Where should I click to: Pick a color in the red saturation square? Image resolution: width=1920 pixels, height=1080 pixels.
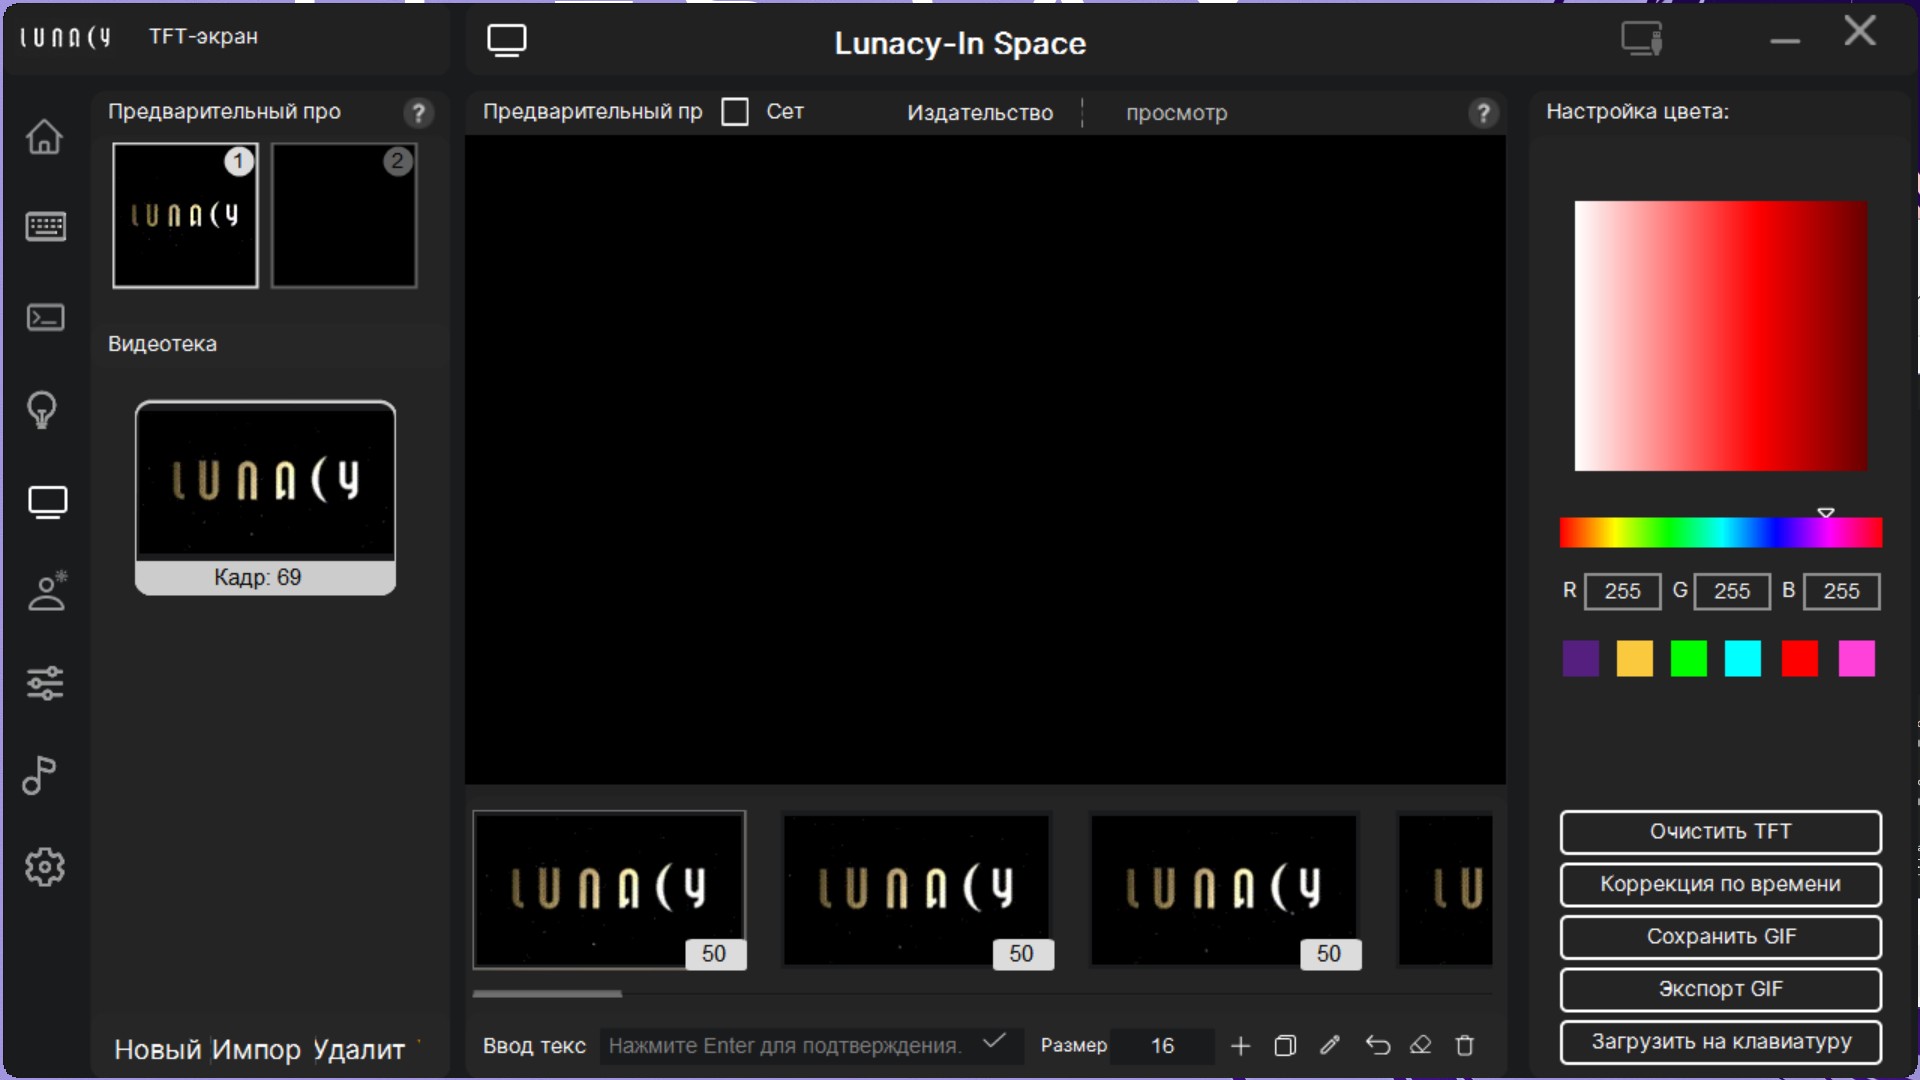coord(1720,336)
